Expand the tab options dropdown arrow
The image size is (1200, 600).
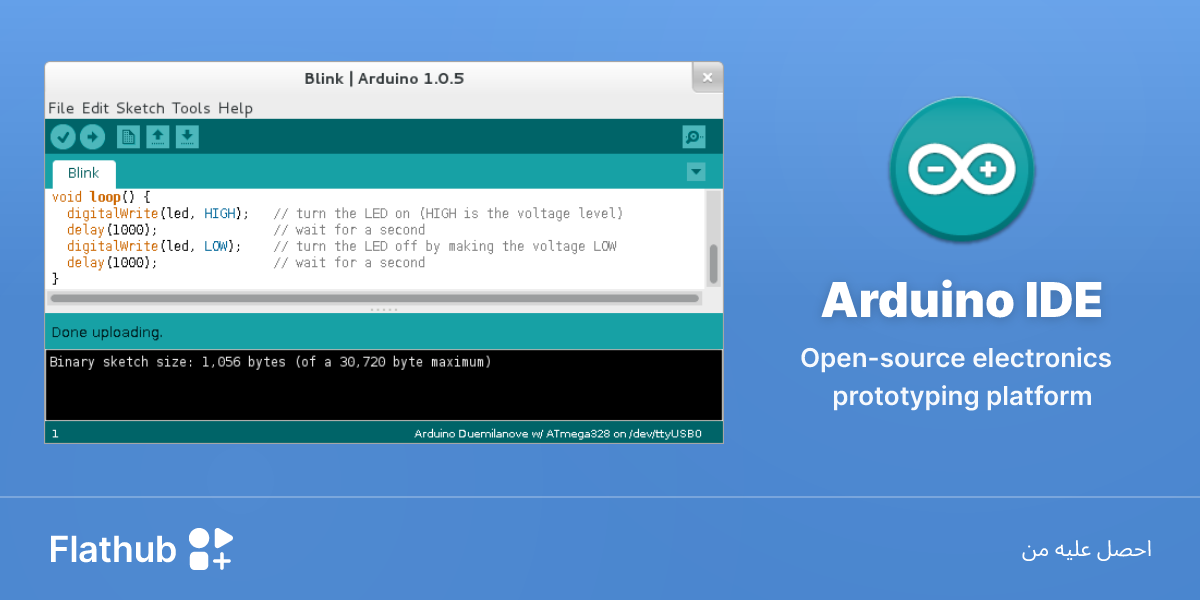pyautogui.click(x=696, y=172)
